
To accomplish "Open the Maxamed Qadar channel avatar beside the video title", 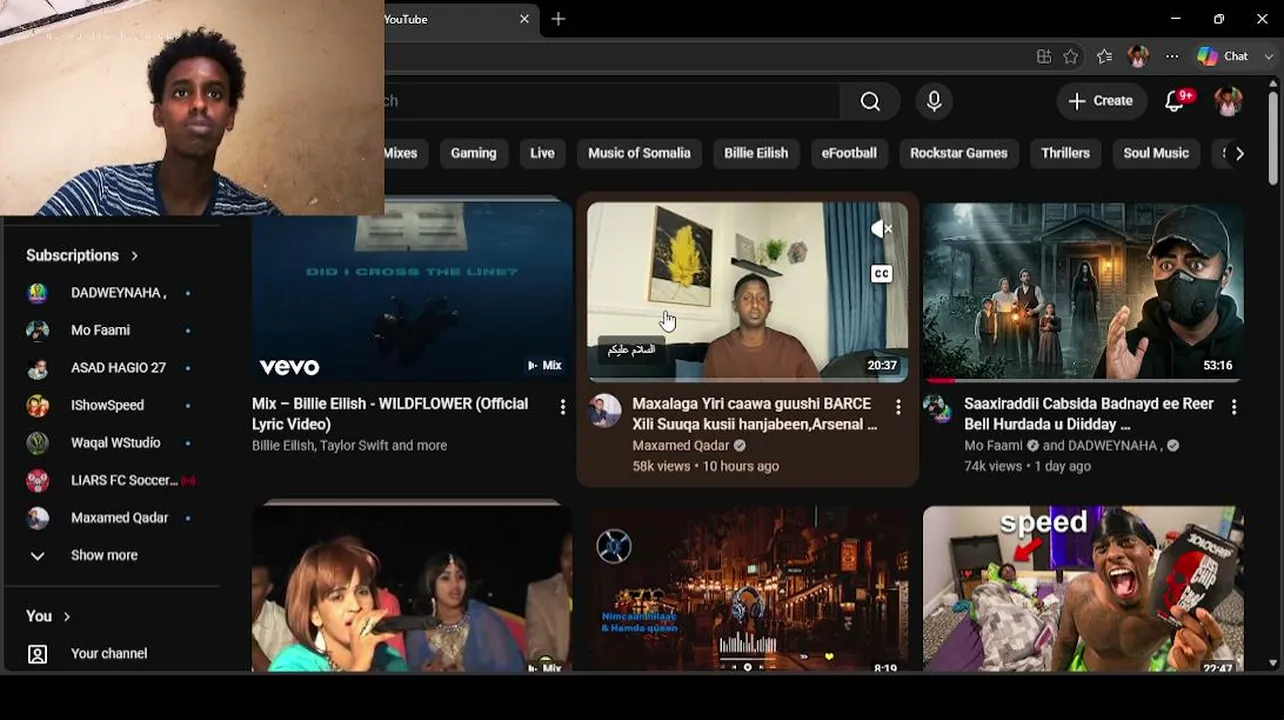I will (604, 410).
